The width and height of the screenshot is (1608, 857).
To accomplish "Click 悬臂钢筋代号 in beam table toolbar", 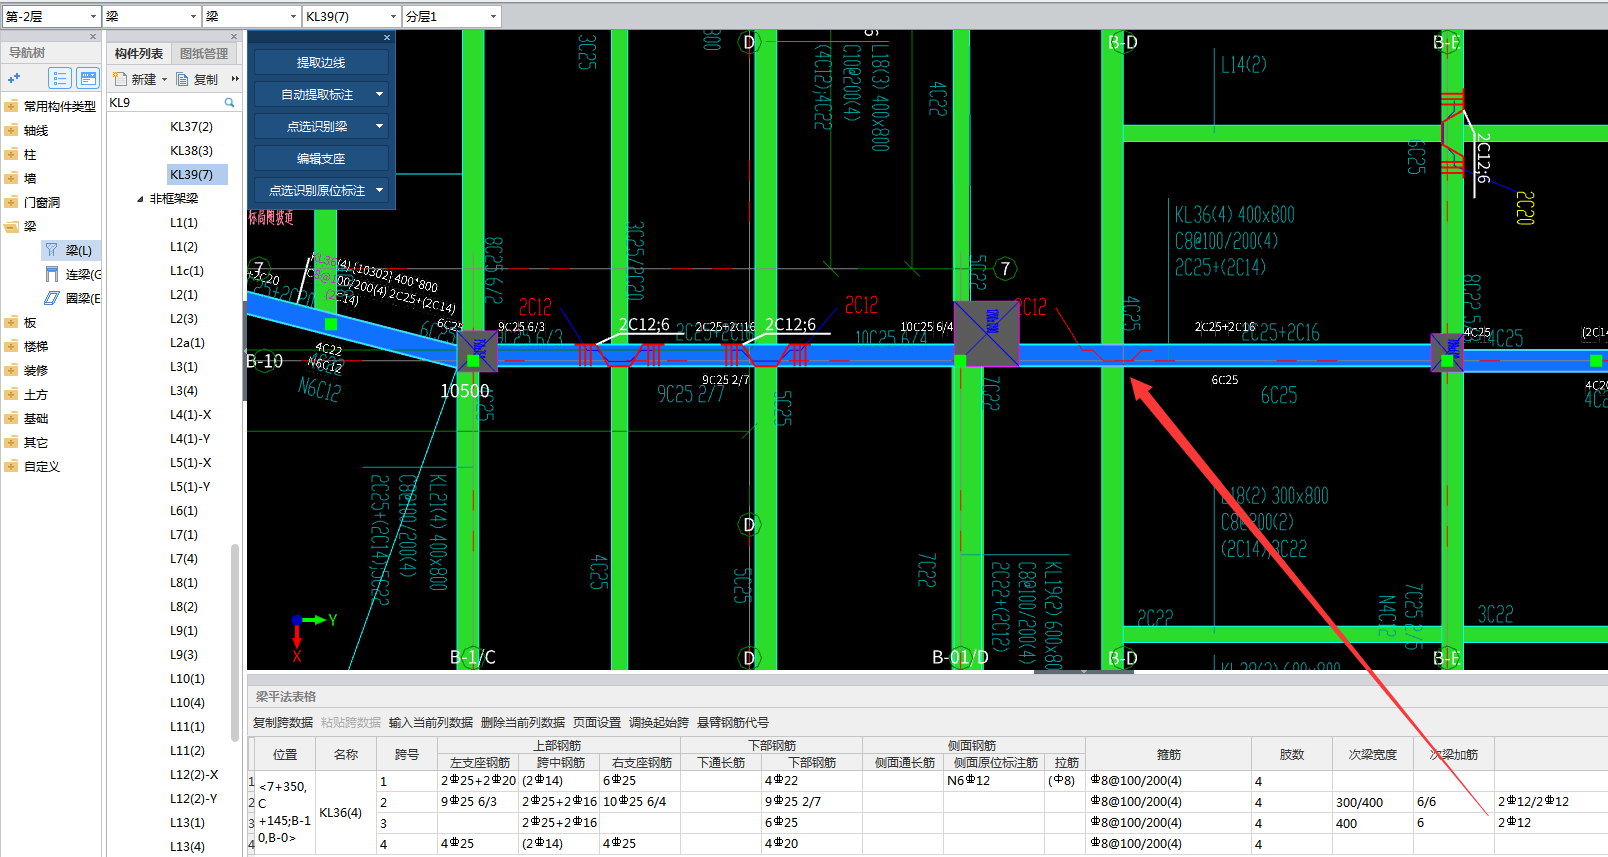I will coord(733,722).
